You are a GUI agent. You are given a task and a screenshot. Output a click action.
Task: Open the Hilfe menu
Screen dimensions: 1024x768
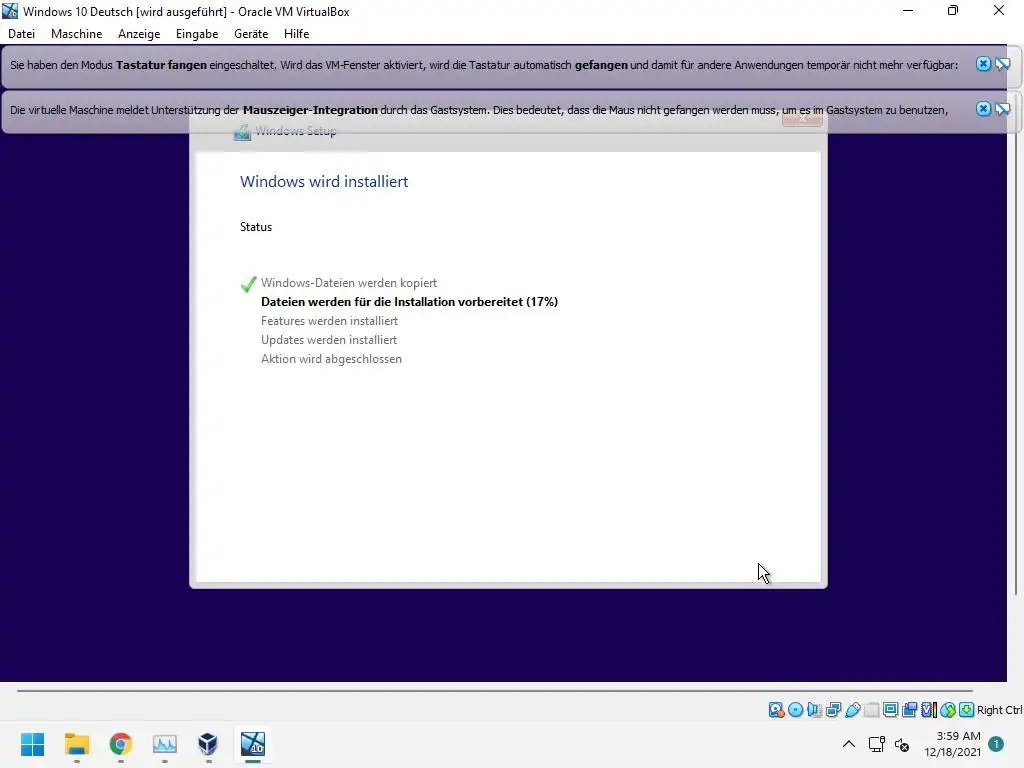click(296, 34)
